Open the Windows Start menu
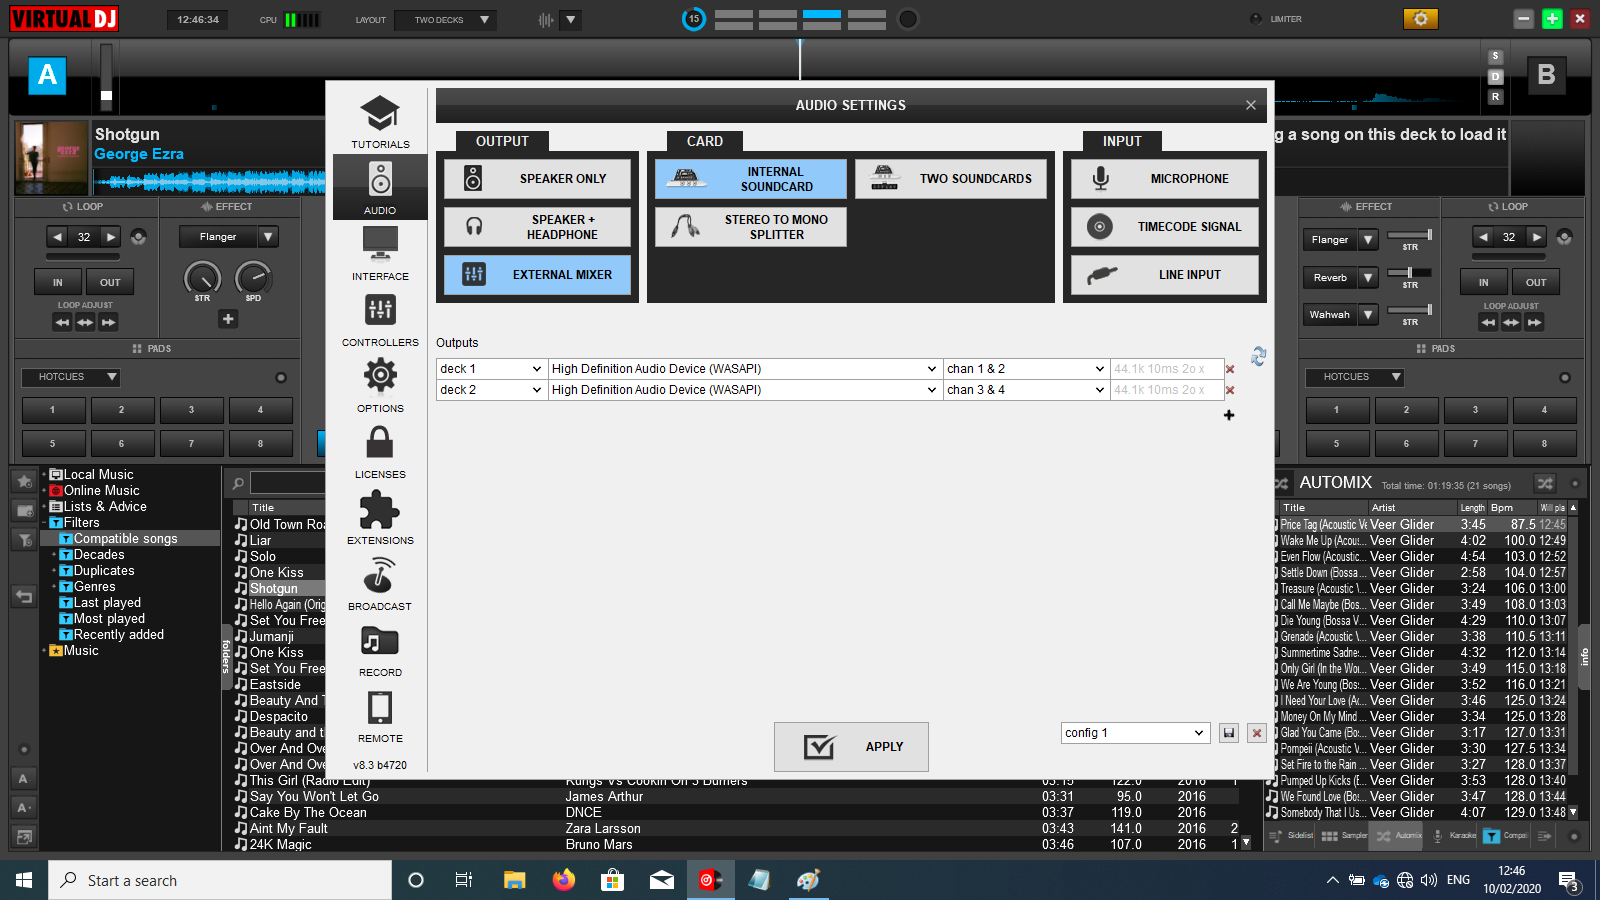Viewport: 1600px width, 900px height. click(x=24, y=880)
